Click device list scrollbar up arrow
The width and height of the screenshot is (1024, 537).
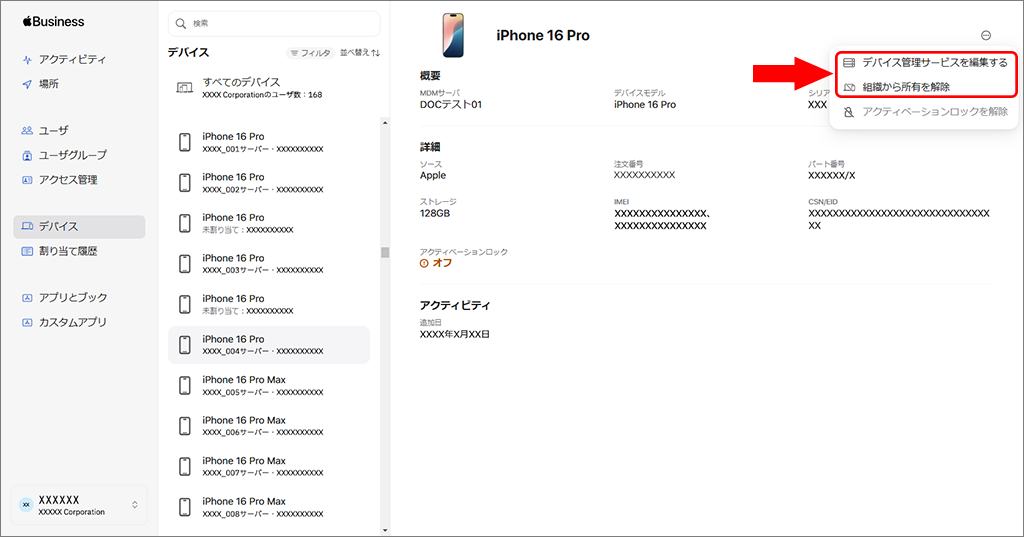click(x=385, y=123)
